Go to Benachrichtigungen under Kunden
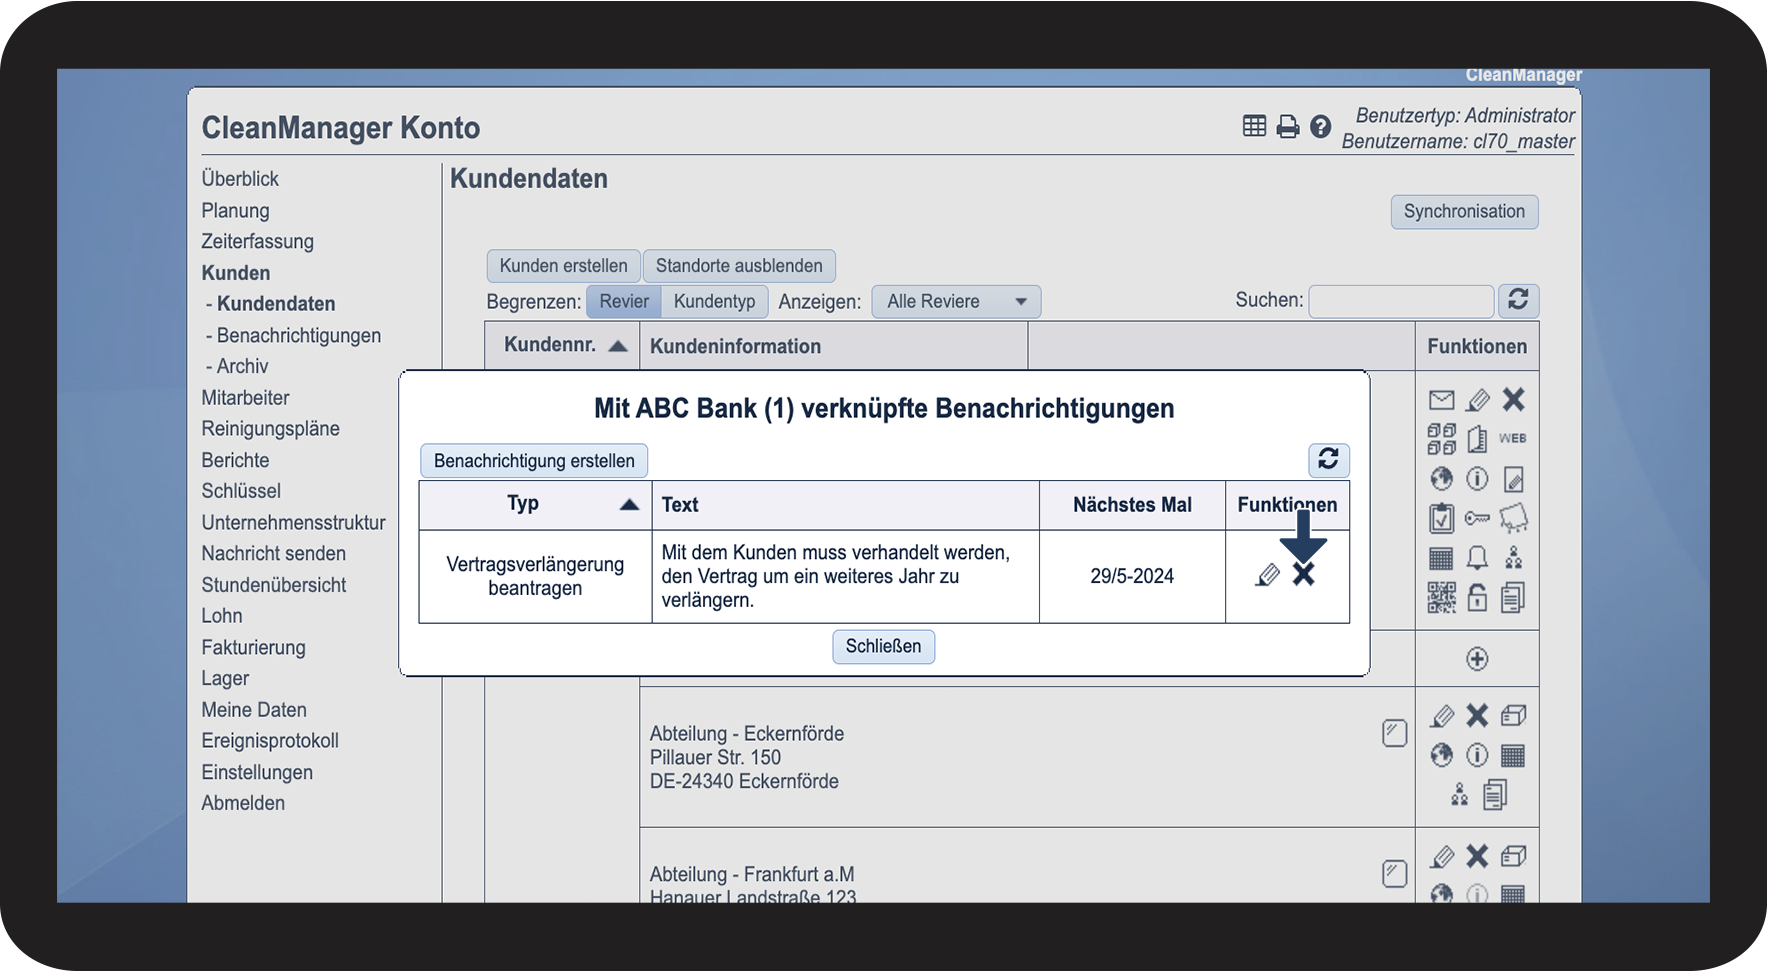This screenshot has height=971, width=1767. point(298,336)
